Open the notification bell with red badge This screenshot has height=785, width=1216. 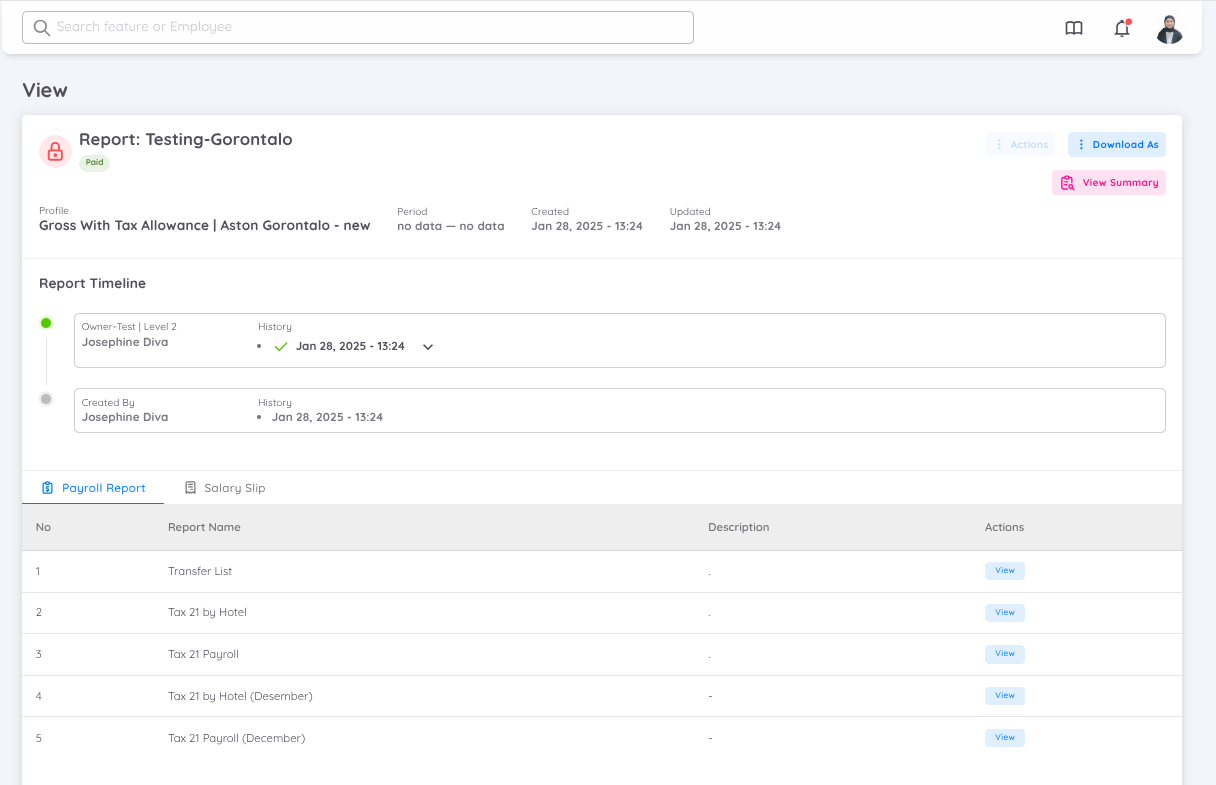(x=1121, y=28)
